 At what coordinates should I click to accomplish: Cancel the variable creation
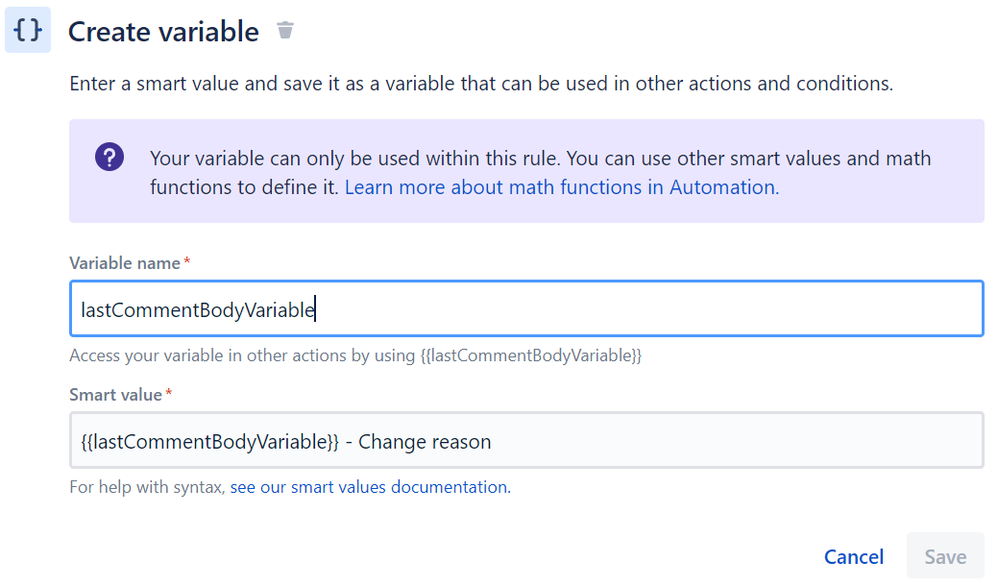853,556
